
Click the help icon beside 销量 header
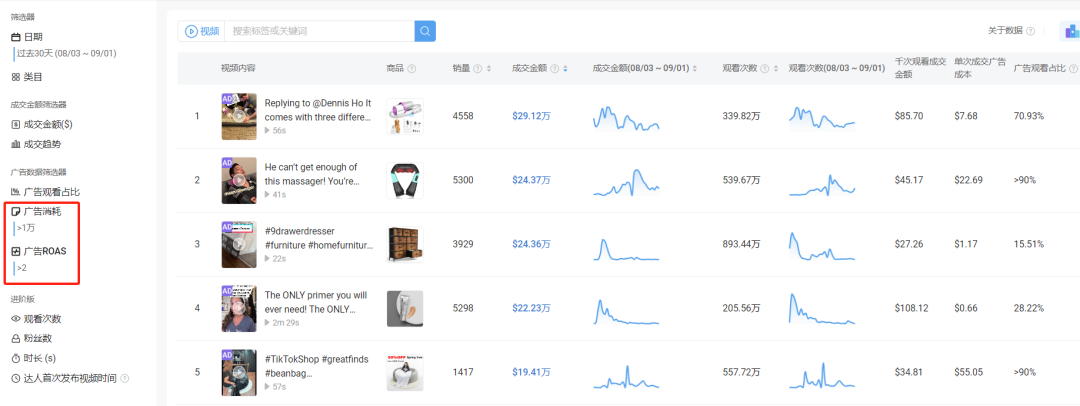tap(477, 68)
